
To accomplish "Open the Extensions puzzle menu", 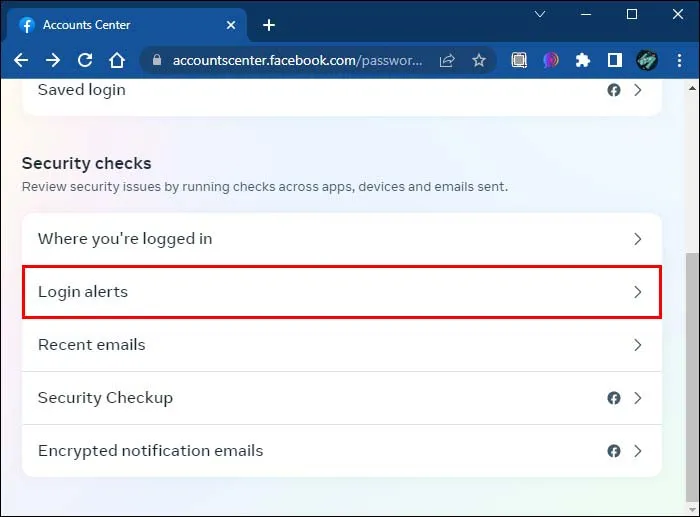I will point(583,60).
